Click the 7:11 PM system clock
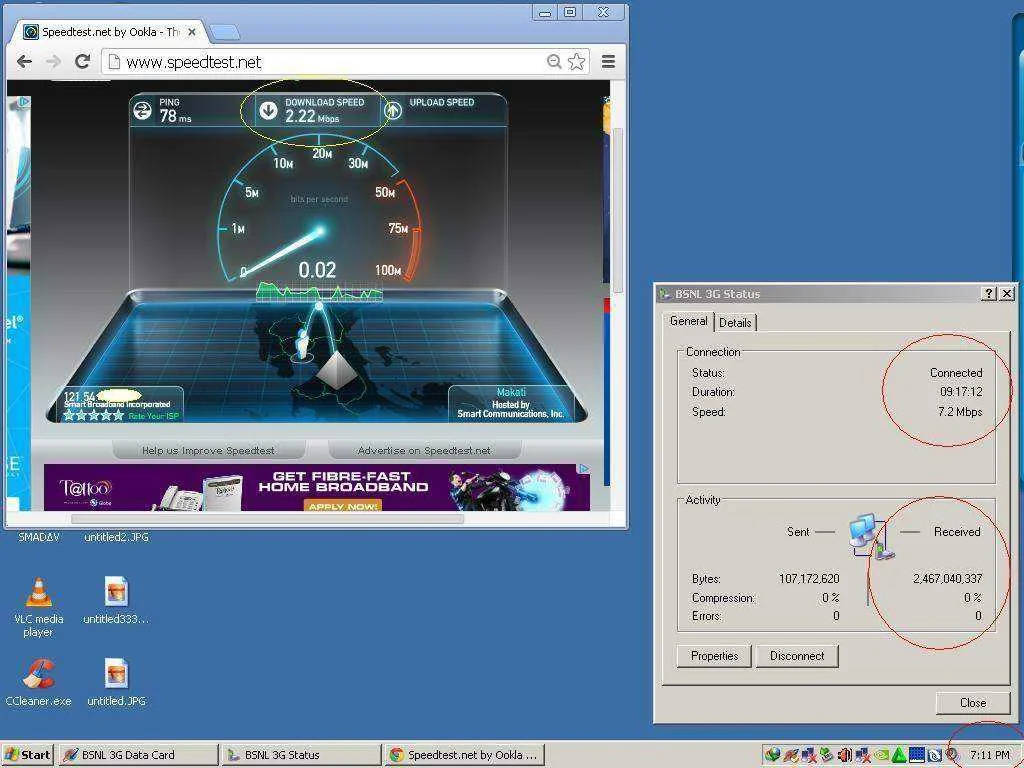 coord(989,755)
